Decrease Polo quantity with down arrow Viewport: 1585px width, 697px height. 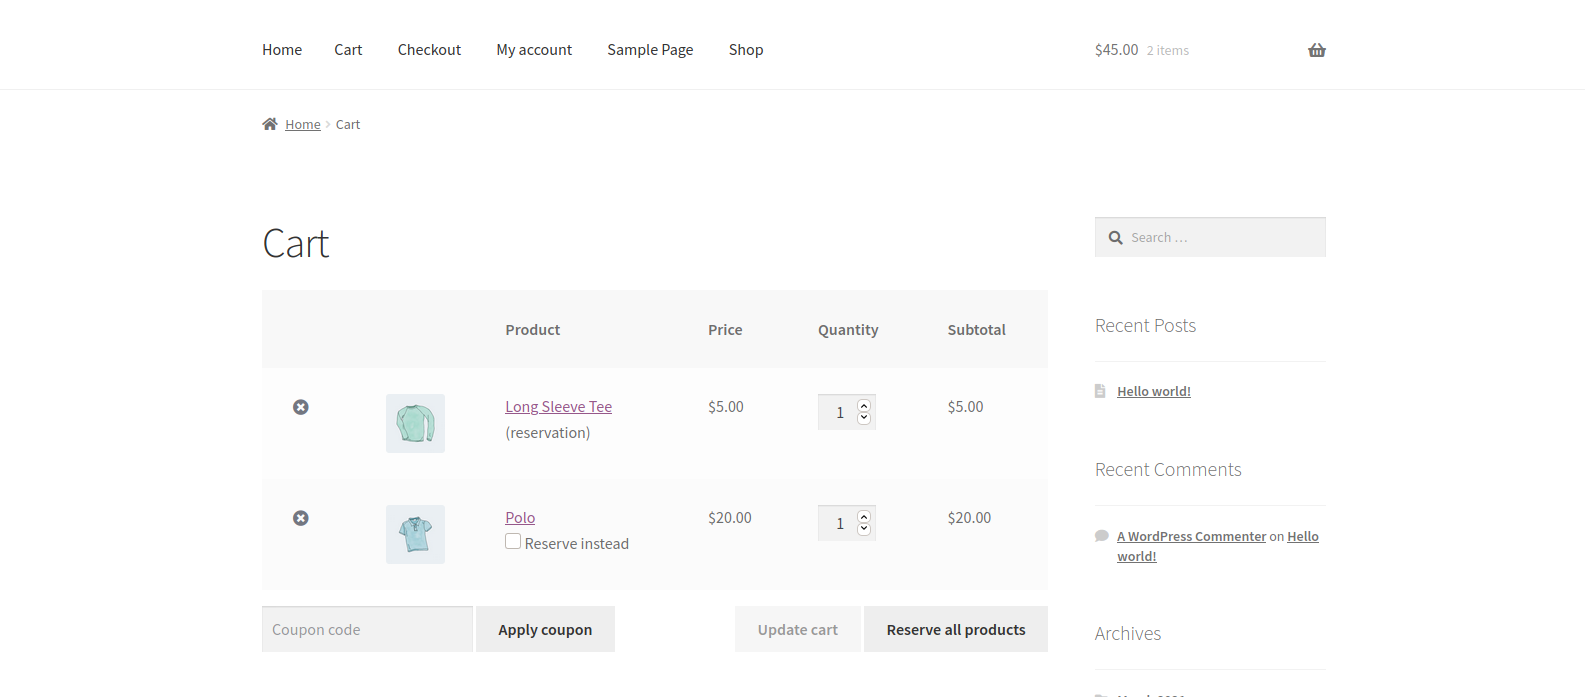pyautogui.click(x=864, y=529)
